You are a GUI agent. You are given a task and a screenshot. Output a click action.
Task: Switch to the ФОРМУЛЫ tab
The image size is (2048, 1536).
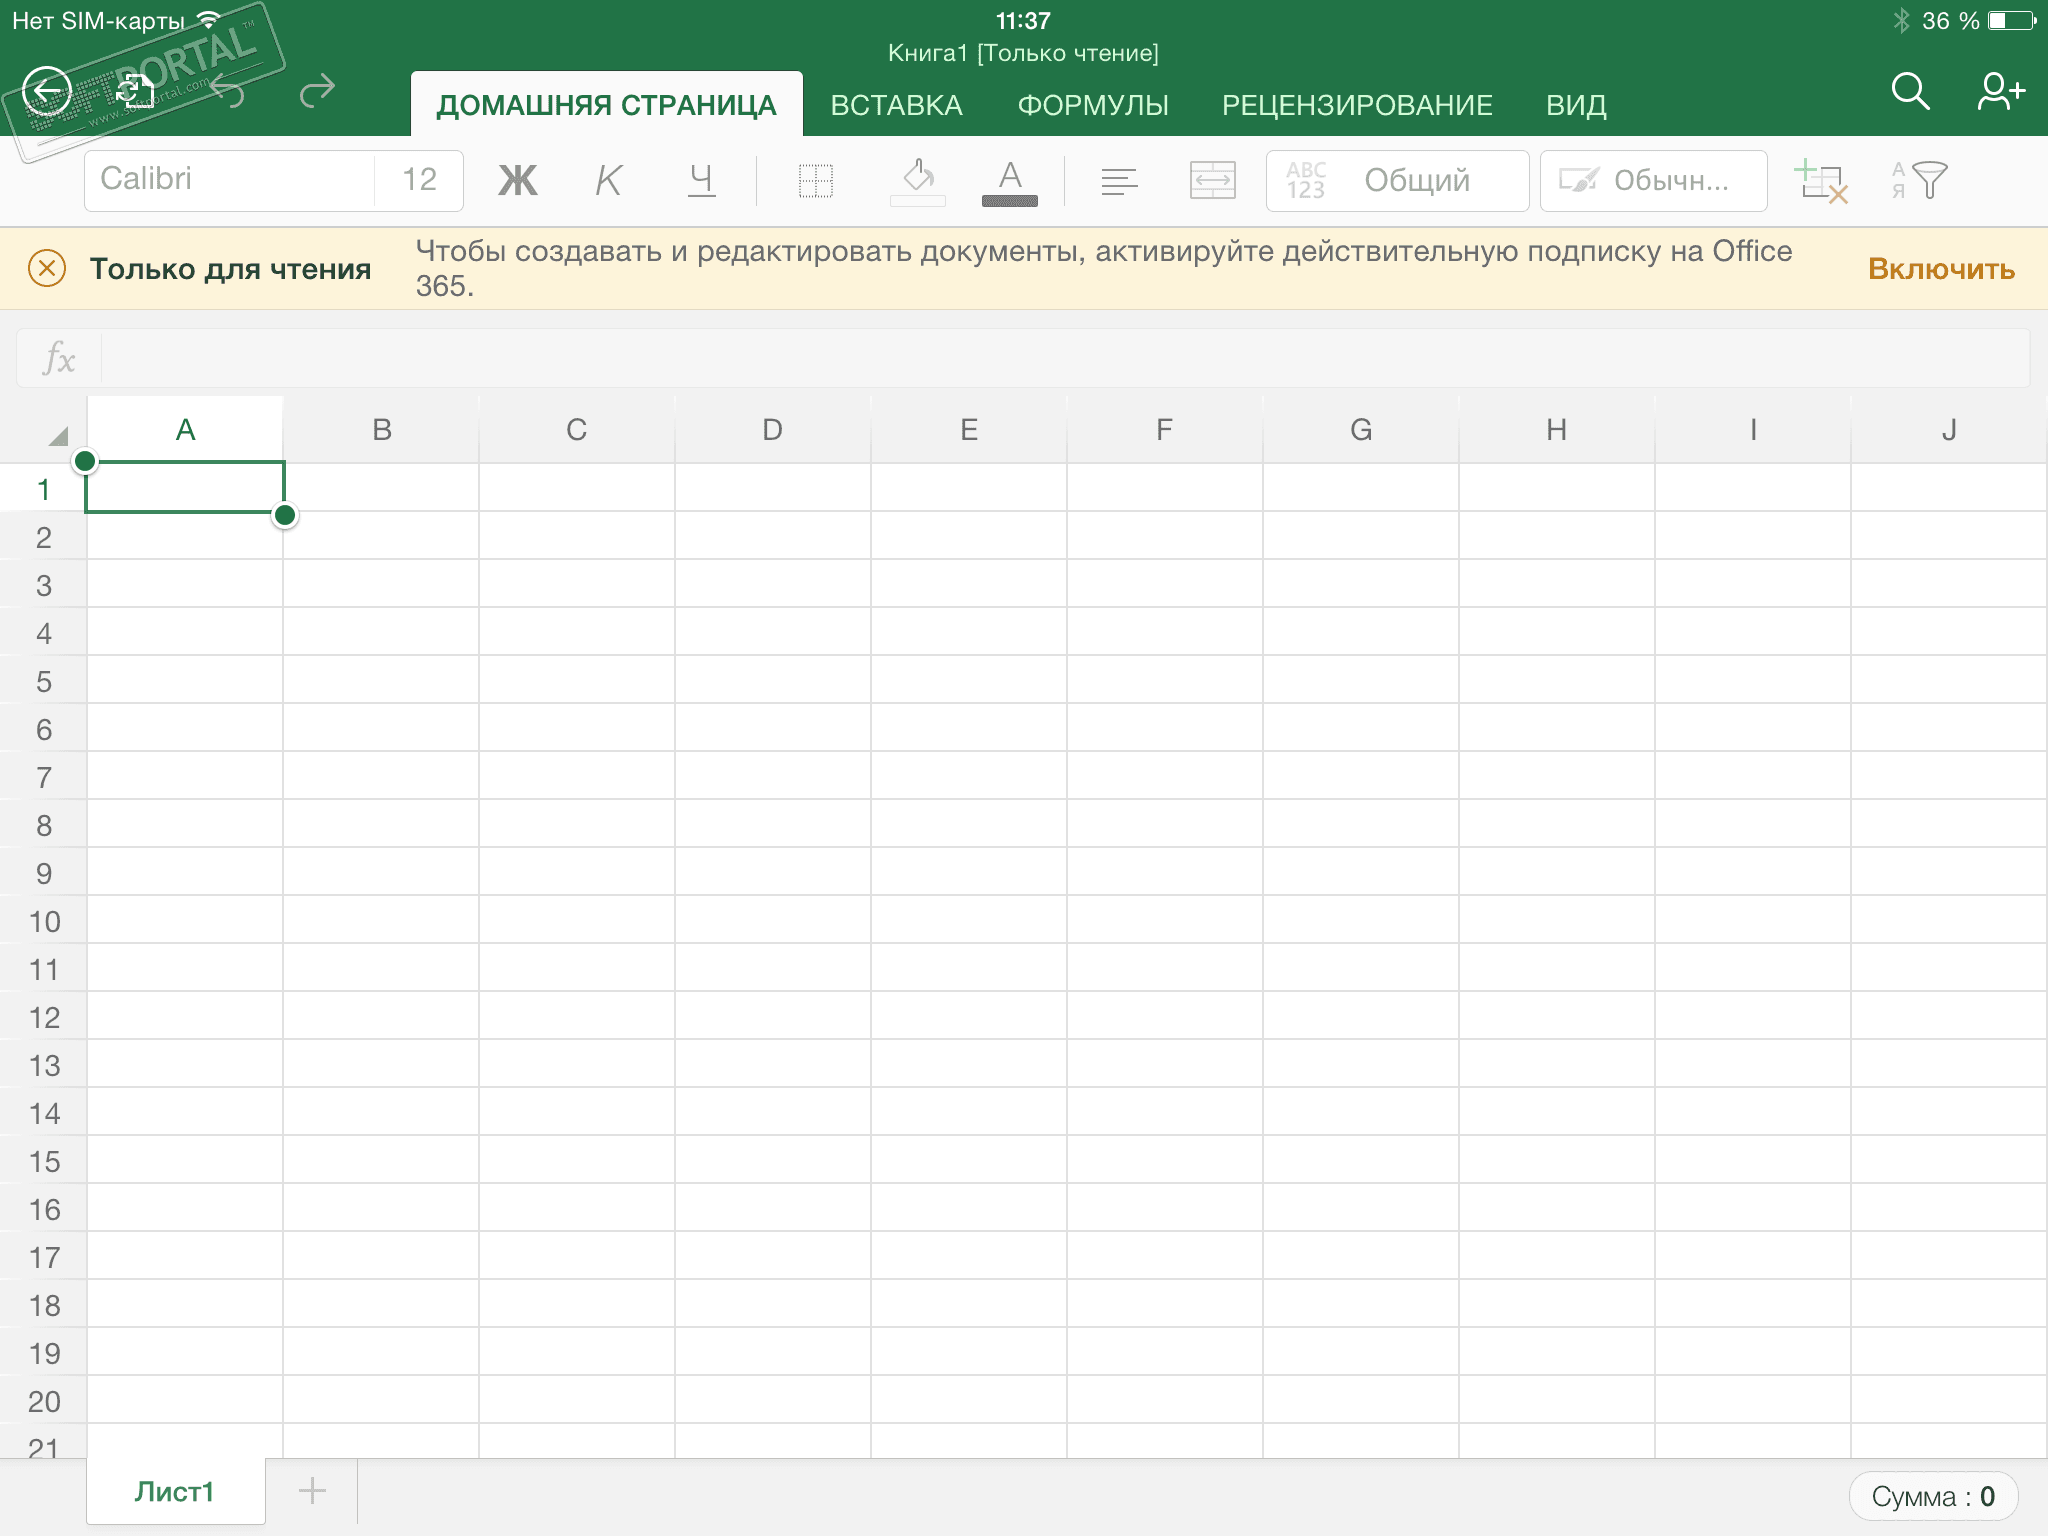pos(1092,105)
